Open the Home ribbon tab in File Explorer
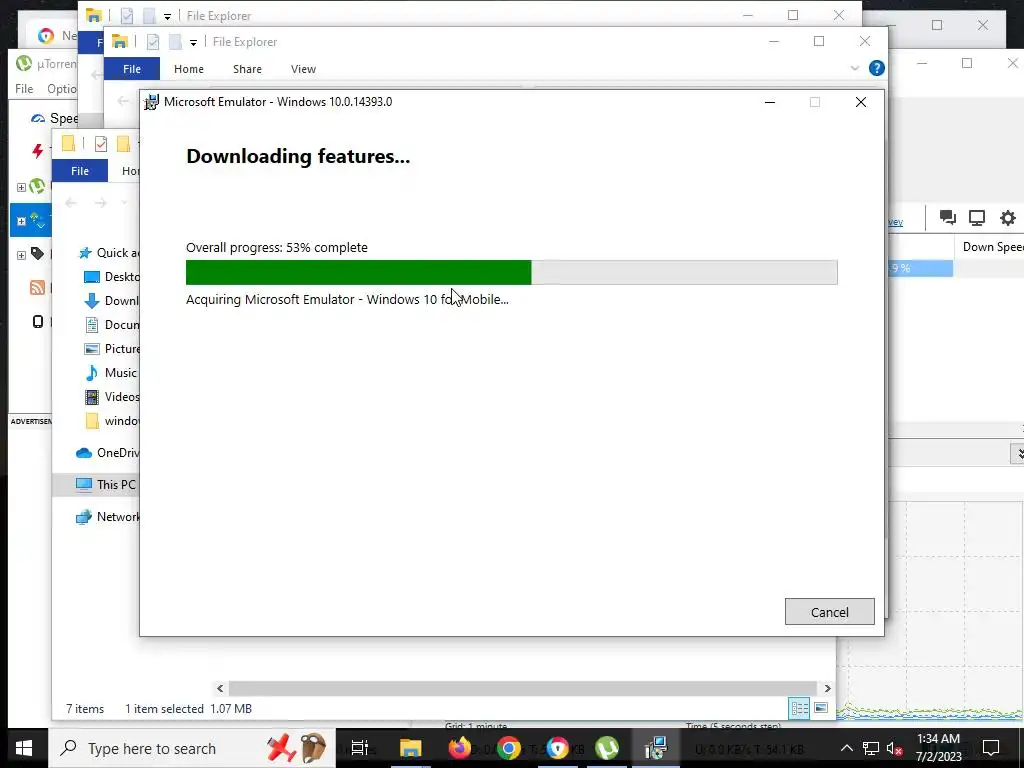Viewport: 1024px width, 768px height. (189, 69)
